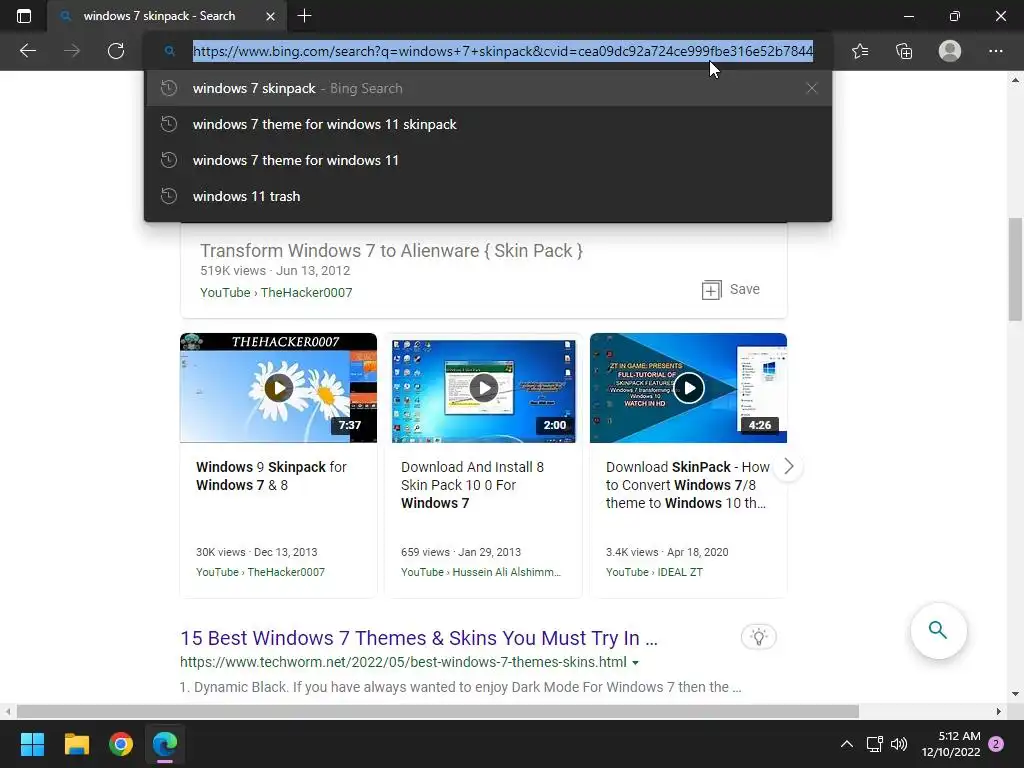Screen dimensions: 1024x768
Task: Play the Windows 9 Skinpack video thumbnail
Action: coord(278,388)
